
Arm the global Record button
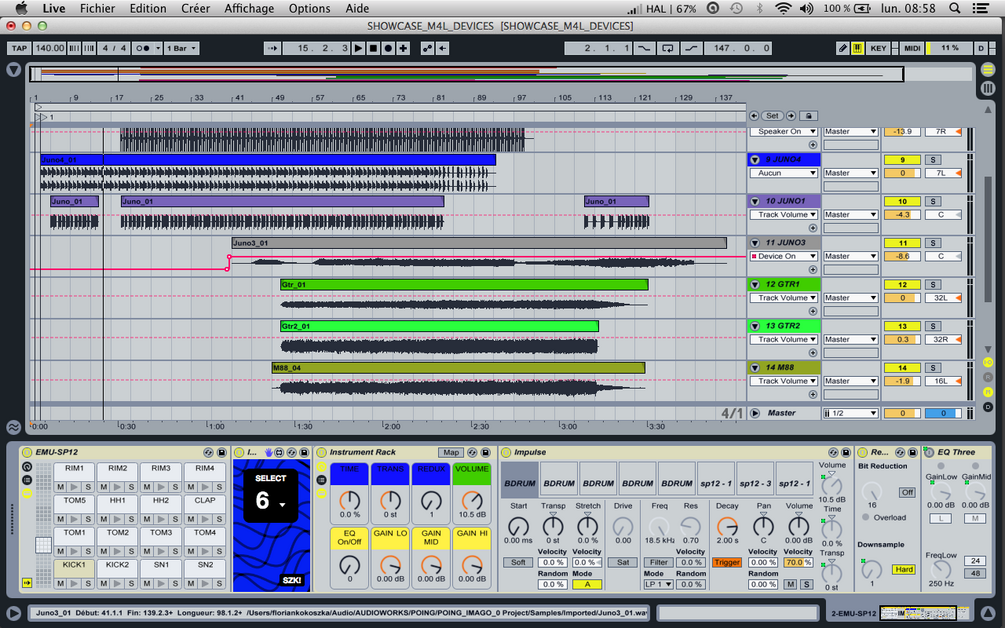[x=388, y=48]
